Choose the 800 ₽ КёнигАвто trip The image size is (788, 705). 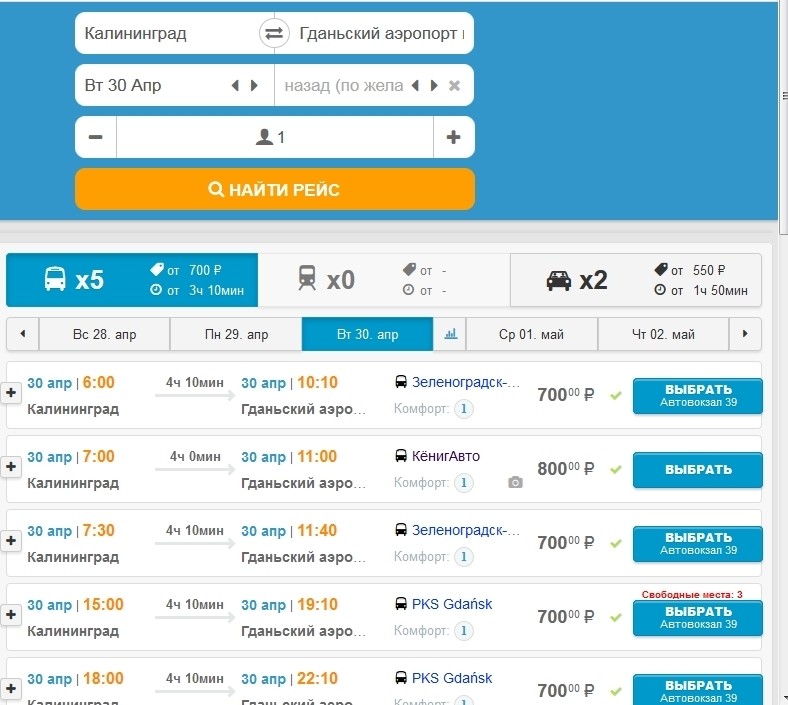697,469
